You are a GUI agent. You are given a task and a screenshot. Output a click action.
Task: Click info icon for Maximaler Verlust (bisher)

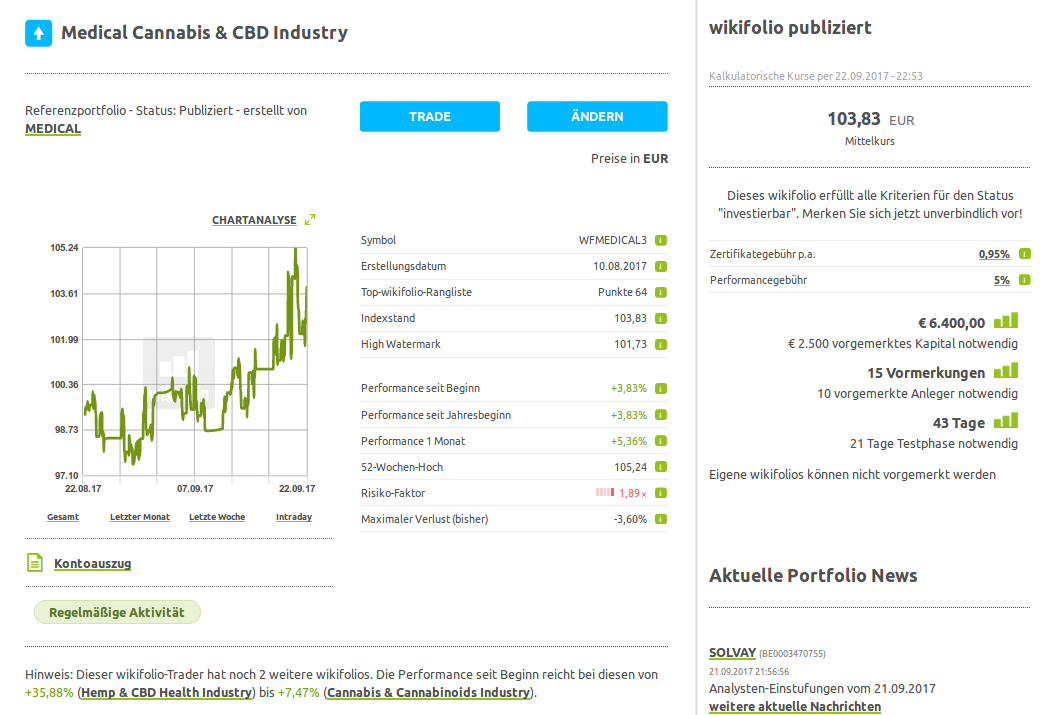(661, 519)
